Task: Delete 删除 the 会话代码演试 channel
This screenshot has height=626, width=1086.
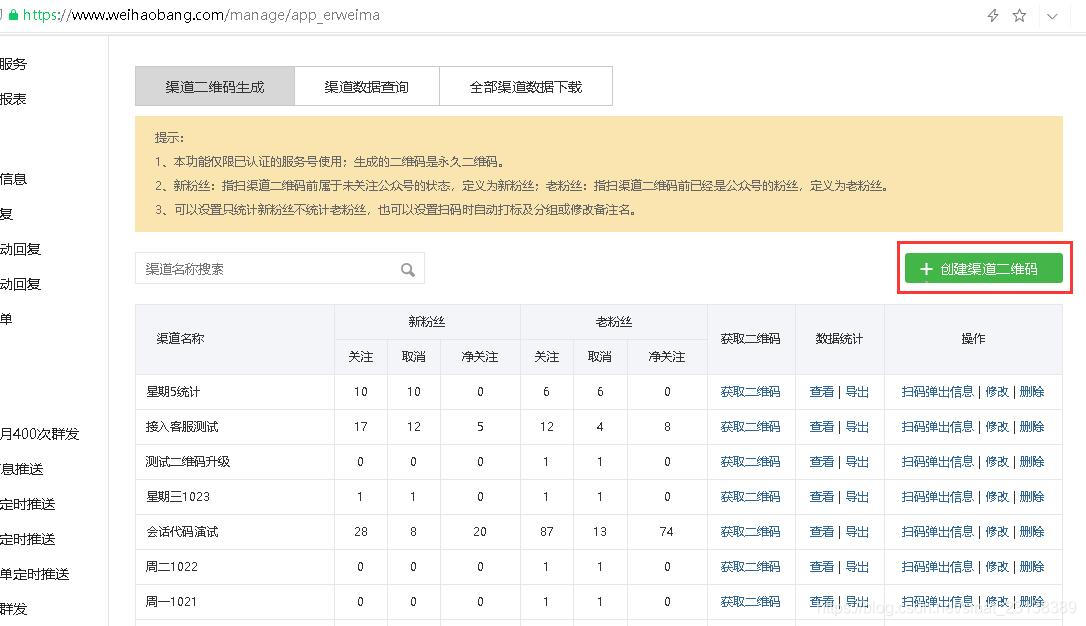Action: [x=1032, y=532]
